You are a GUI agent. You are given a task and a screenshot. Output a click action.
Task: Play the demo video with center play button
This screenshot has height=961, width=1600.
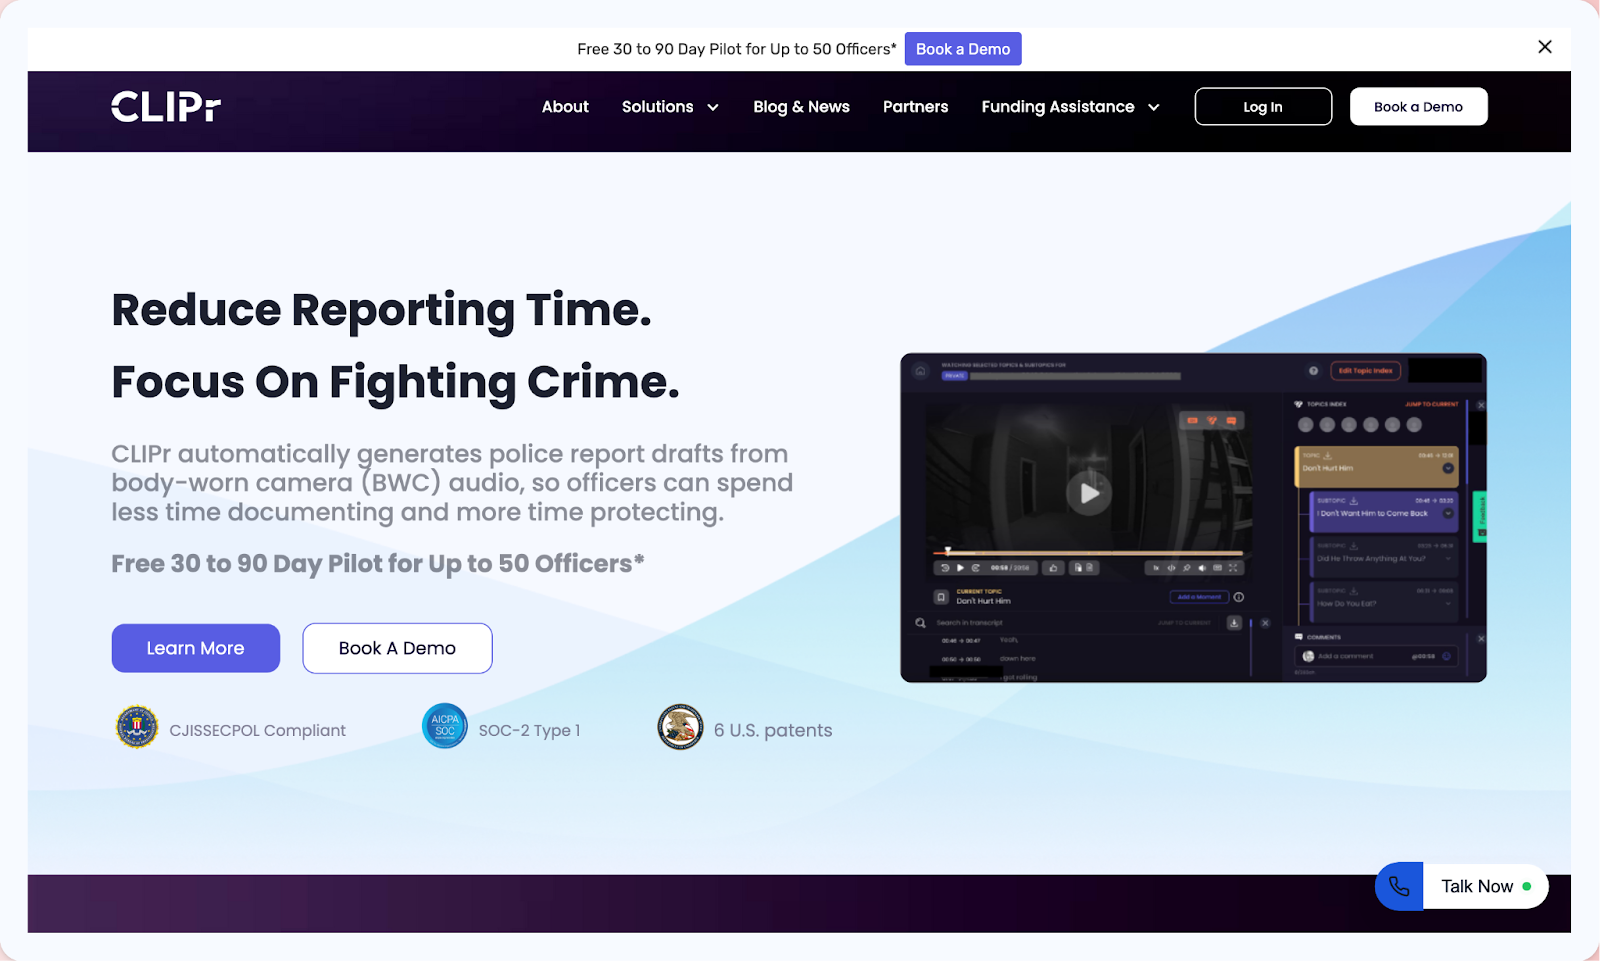1089,493
